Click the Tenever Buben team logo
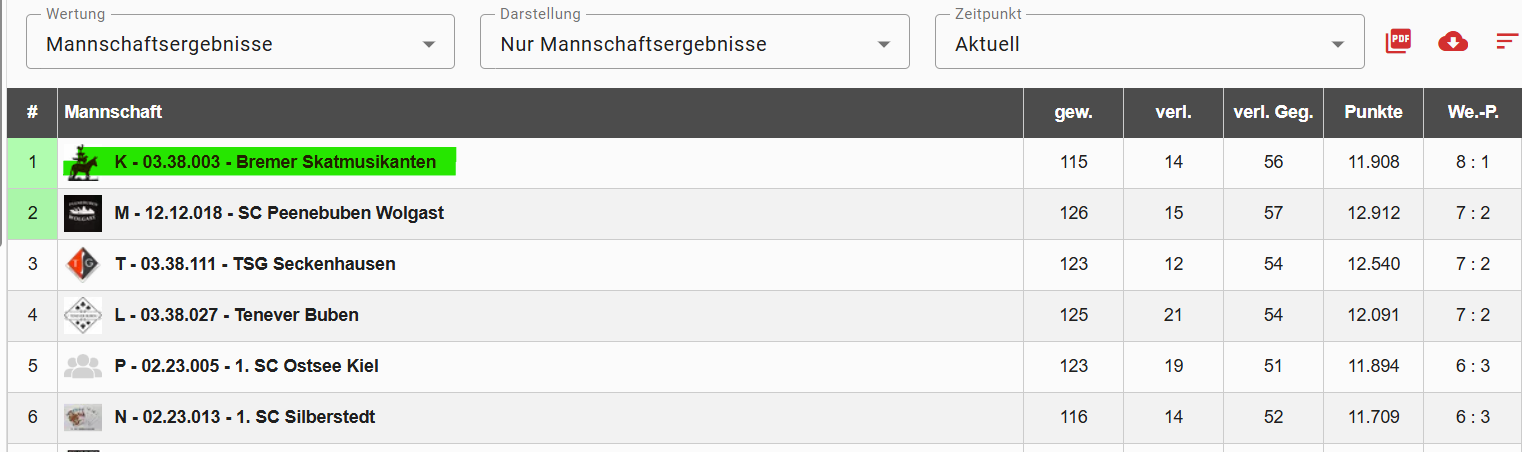 83,315
